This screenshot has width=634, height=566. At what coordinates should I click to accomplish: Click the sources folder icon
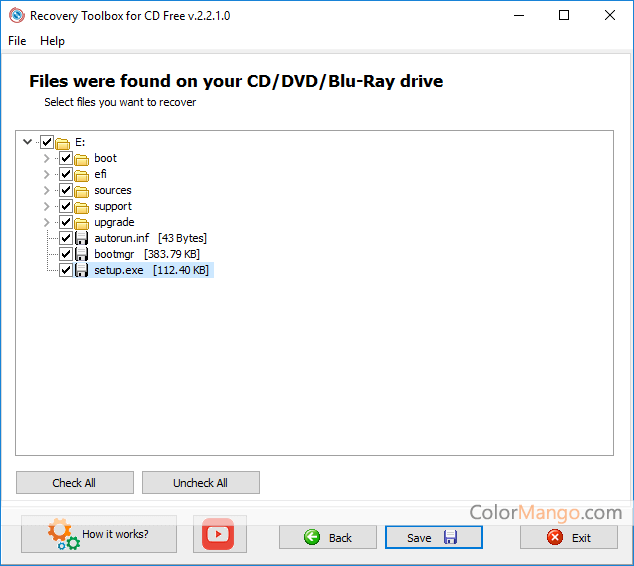click(82, 190)
